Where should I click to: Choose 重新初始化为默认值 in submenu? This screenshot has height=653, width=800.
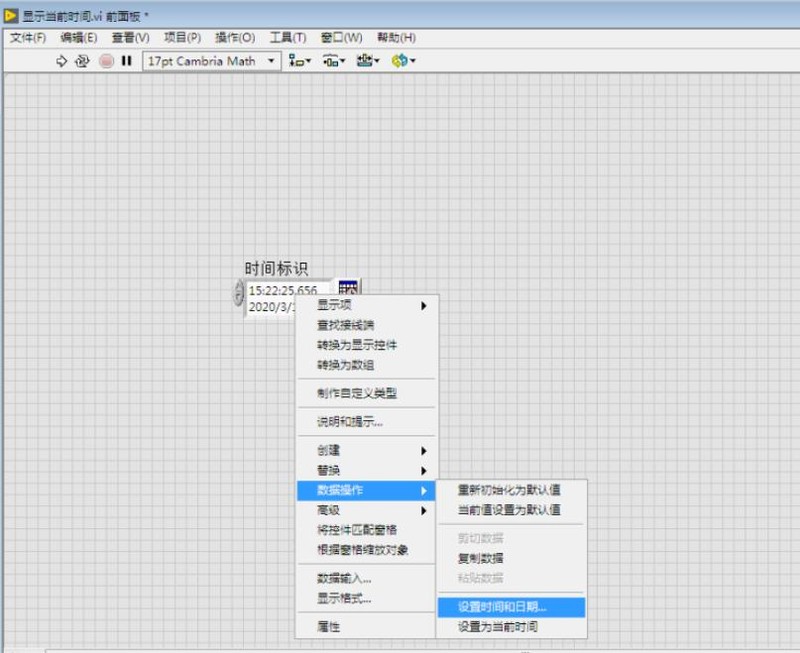coord(511,490)
